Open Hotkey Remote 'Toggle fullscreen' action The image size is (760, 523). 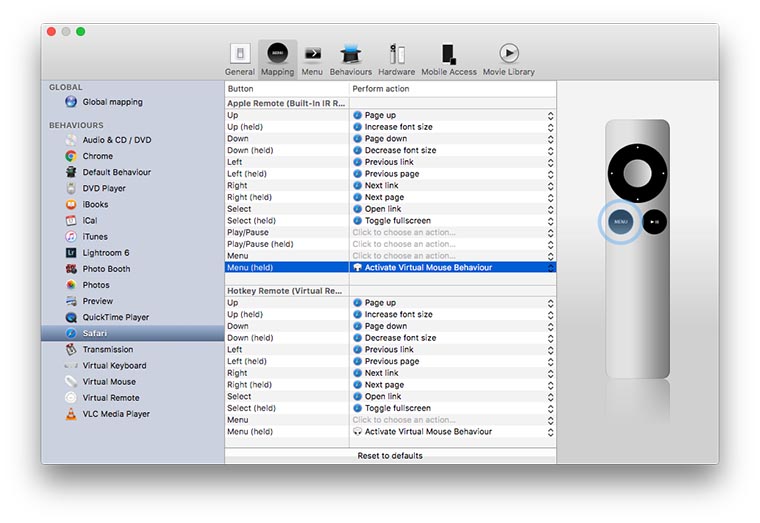coord(453,408)
